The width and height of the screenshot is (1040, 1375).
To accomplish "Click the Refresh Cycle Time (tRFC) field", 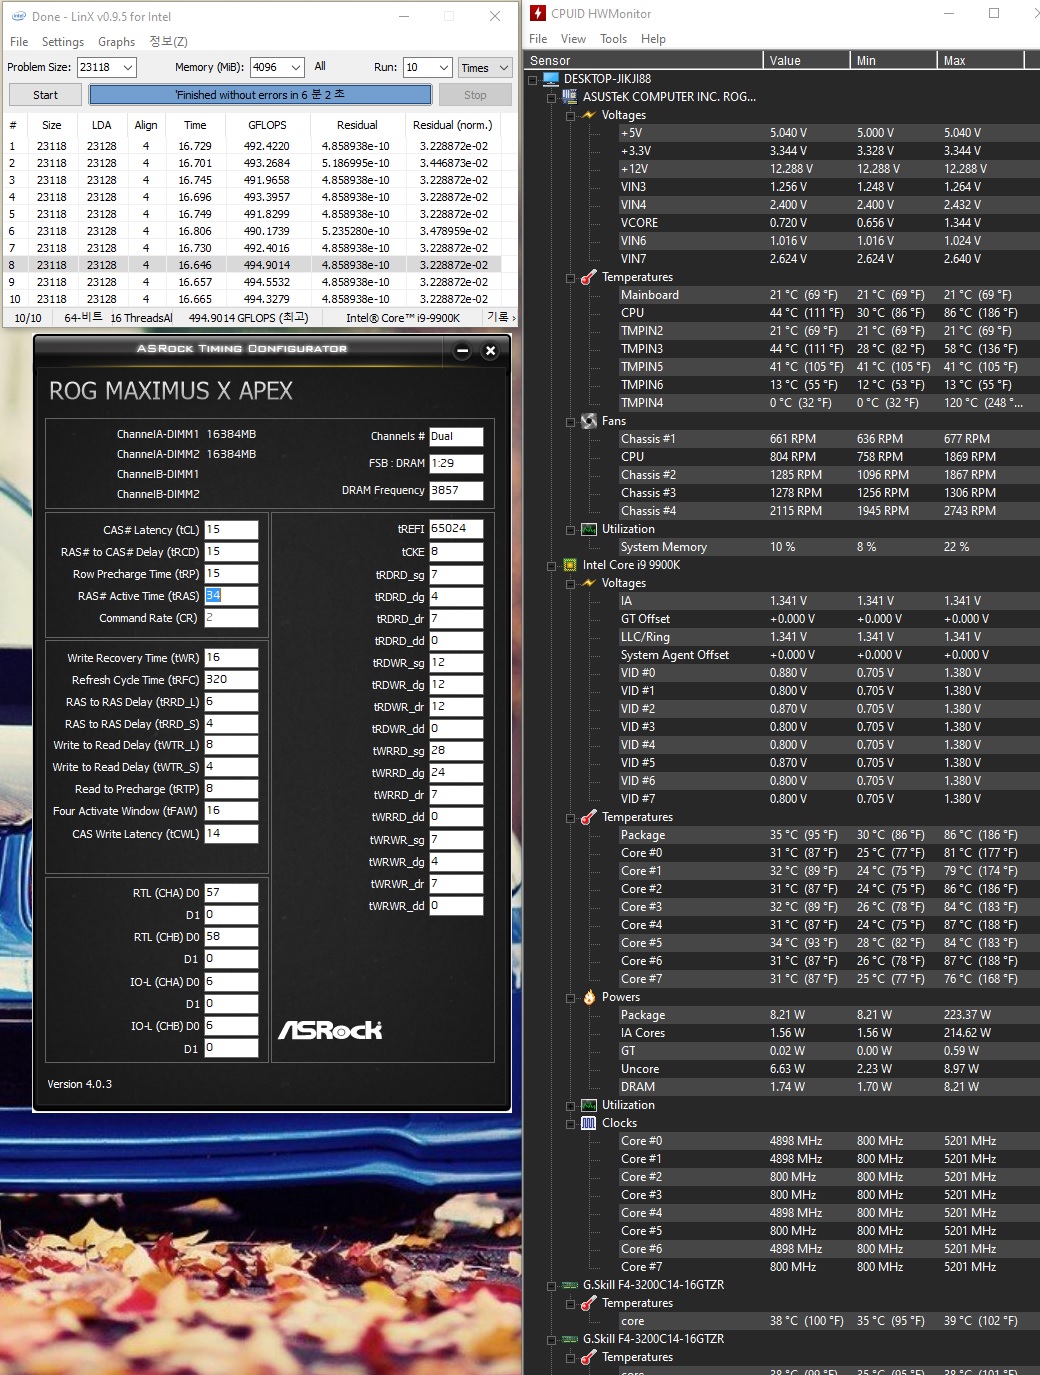I will [231, 680].
